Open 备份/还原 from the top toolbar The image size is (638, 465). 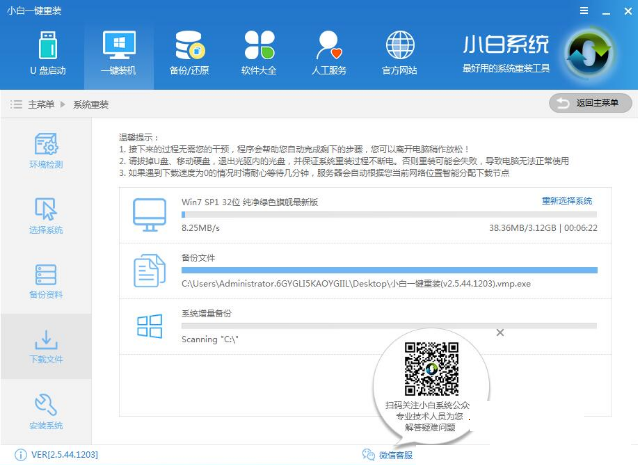point(188,53)
